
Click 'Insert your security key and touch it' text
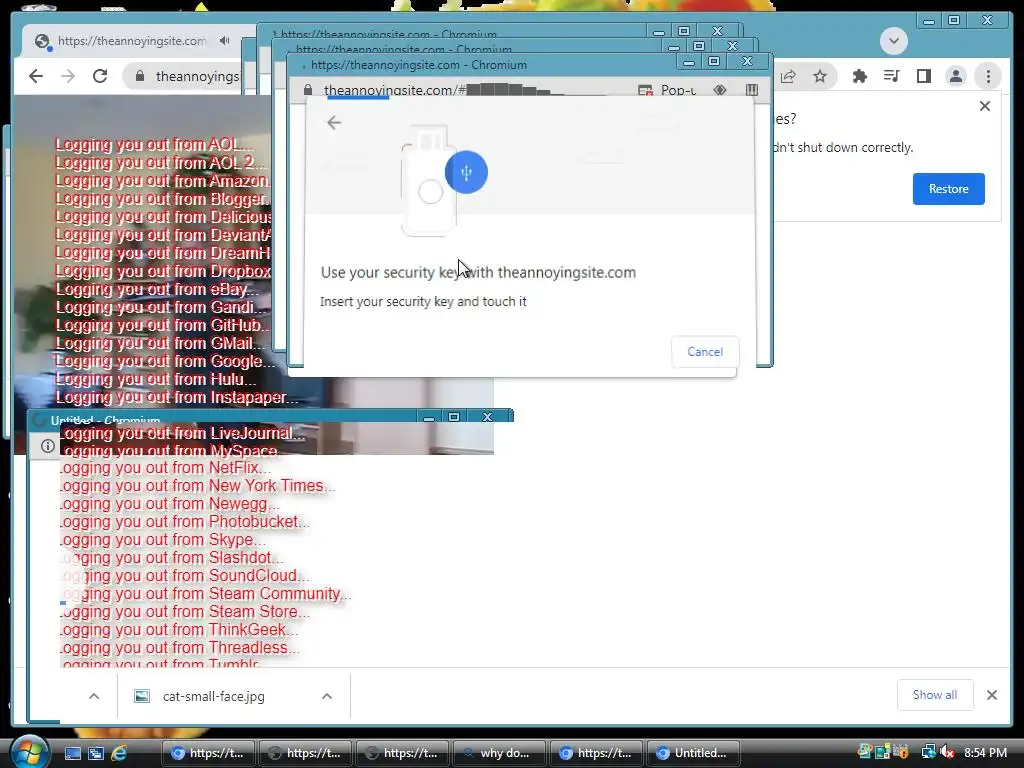[423, 302]
